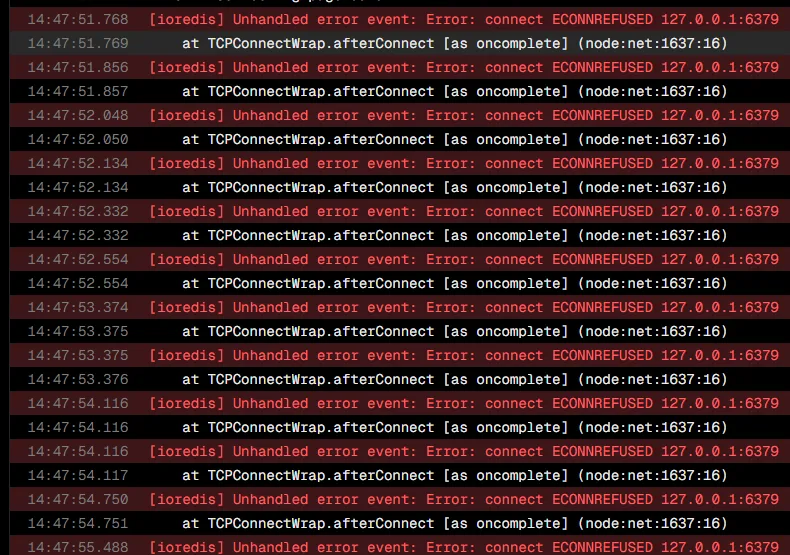
Task: Click the afterConnect trace at 14:47:54.751
Action: coord(400,523)
